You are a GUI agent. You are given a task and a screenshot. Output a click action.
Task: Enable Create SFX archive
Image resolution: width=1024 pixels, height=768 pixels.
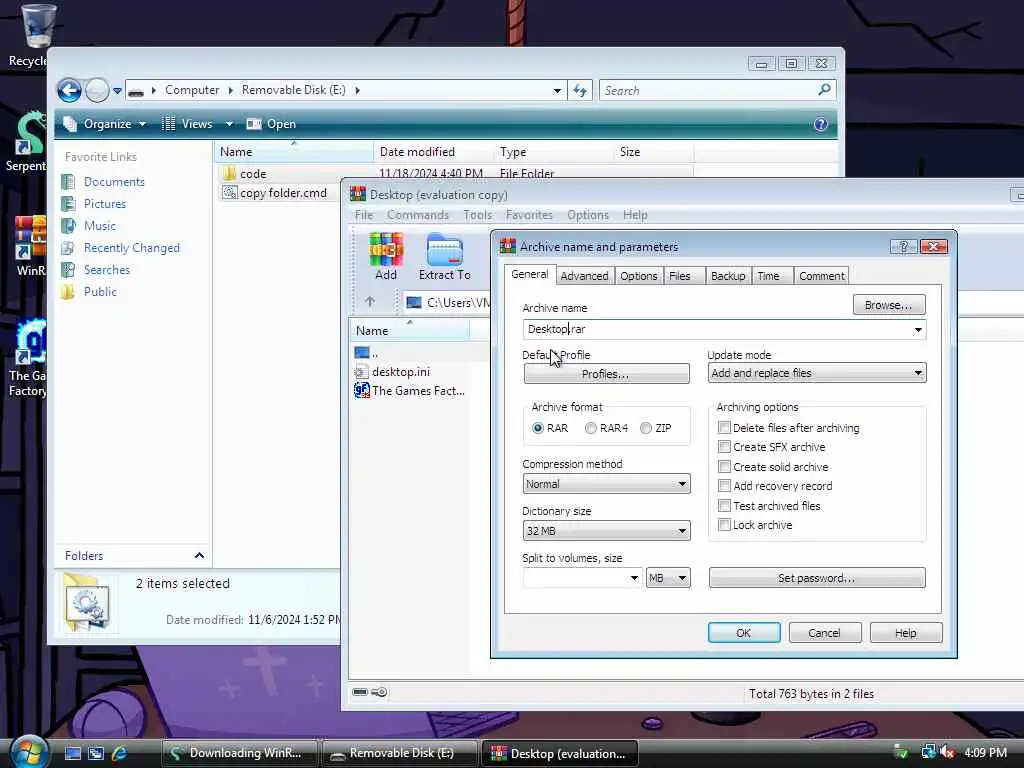tap(724, 447)
